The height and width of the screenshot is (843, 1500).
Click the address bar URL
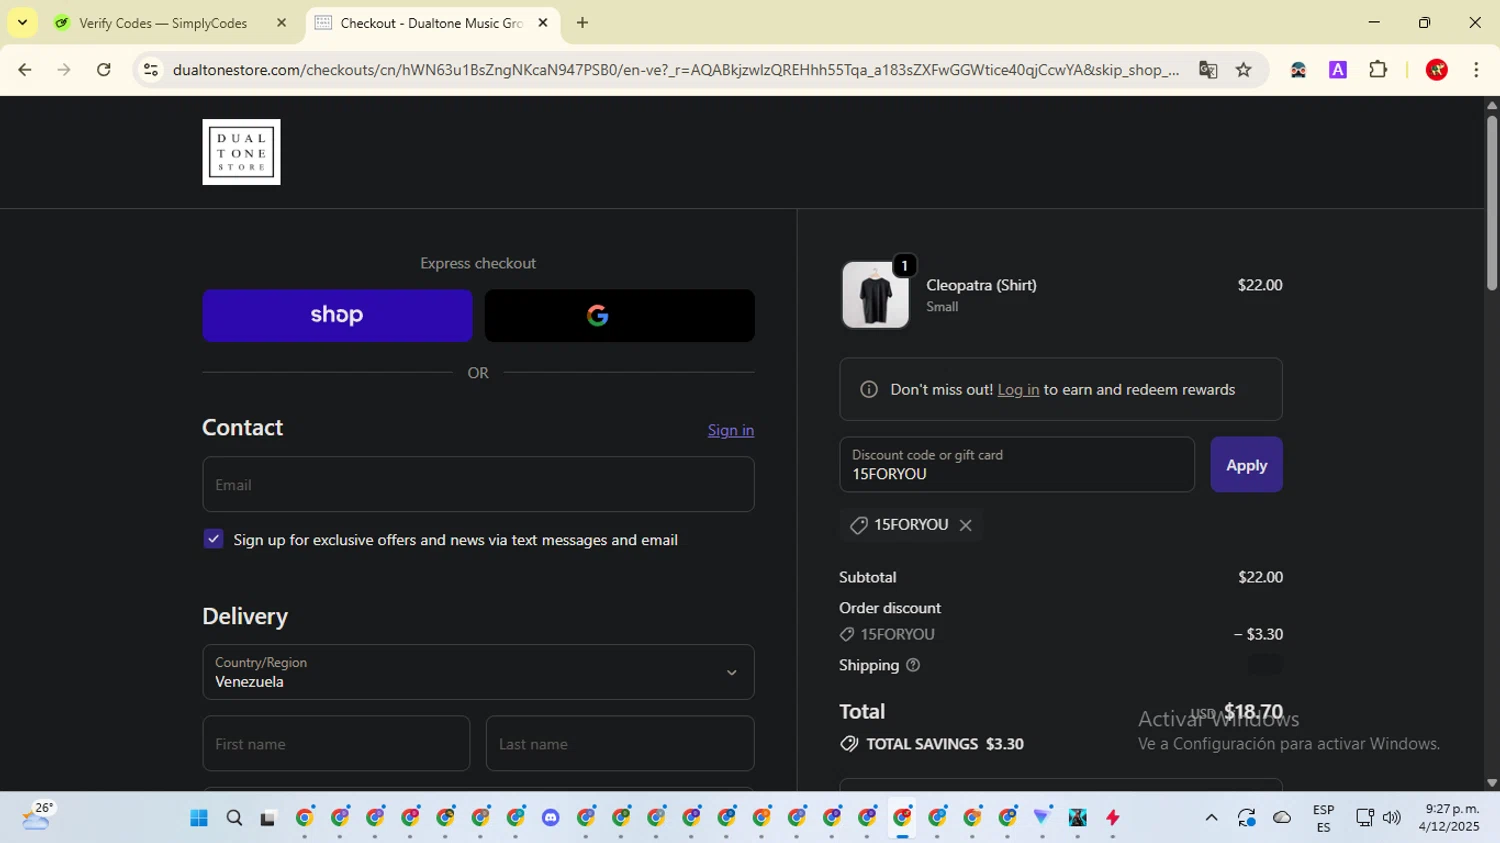(675, 70)
